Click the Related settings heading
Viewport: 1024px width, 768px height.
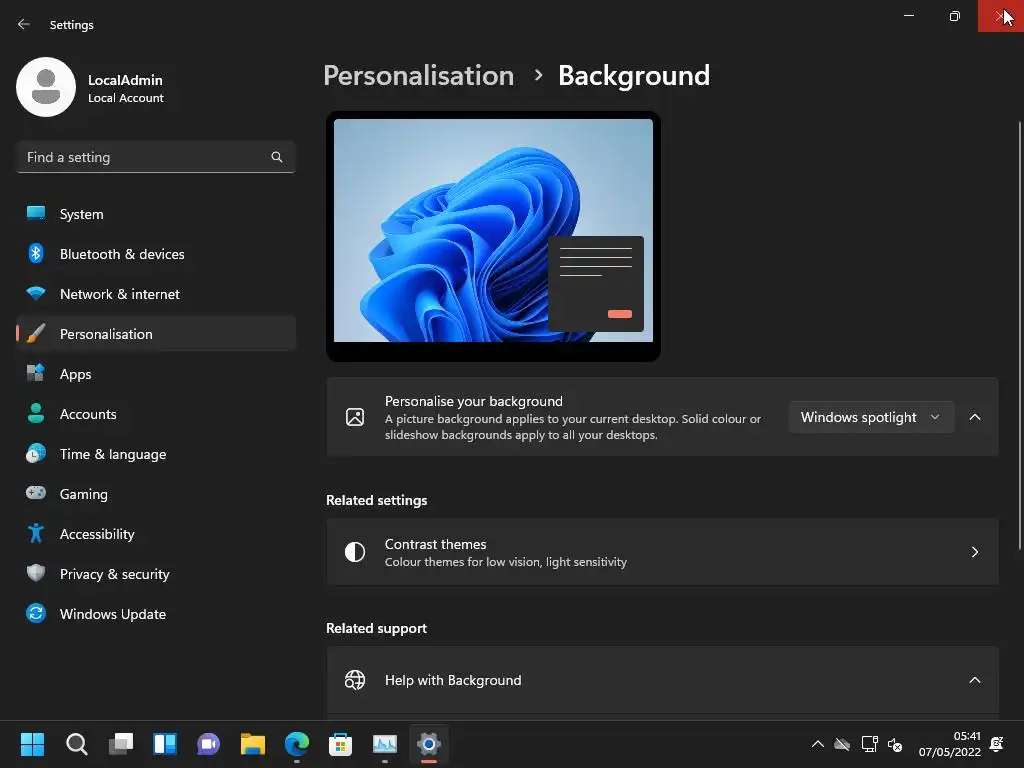377,500
